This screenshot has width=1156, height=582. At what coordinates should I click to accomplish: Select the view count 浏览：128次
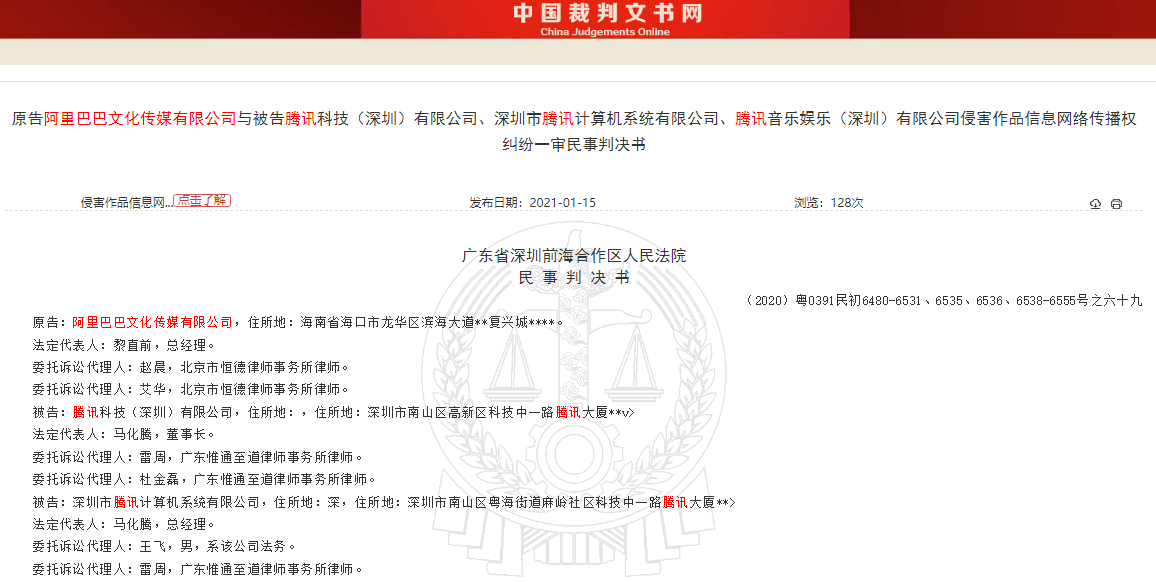(829, 202)
